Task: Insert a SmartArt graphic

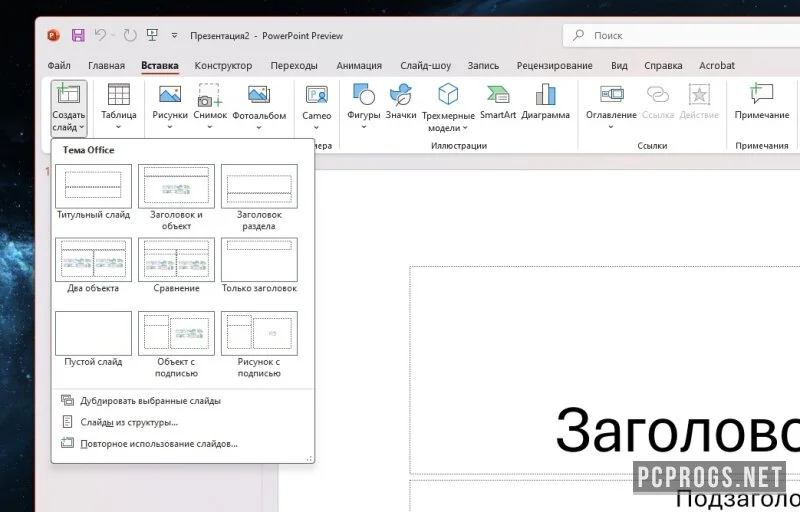Action: point(498,94)
